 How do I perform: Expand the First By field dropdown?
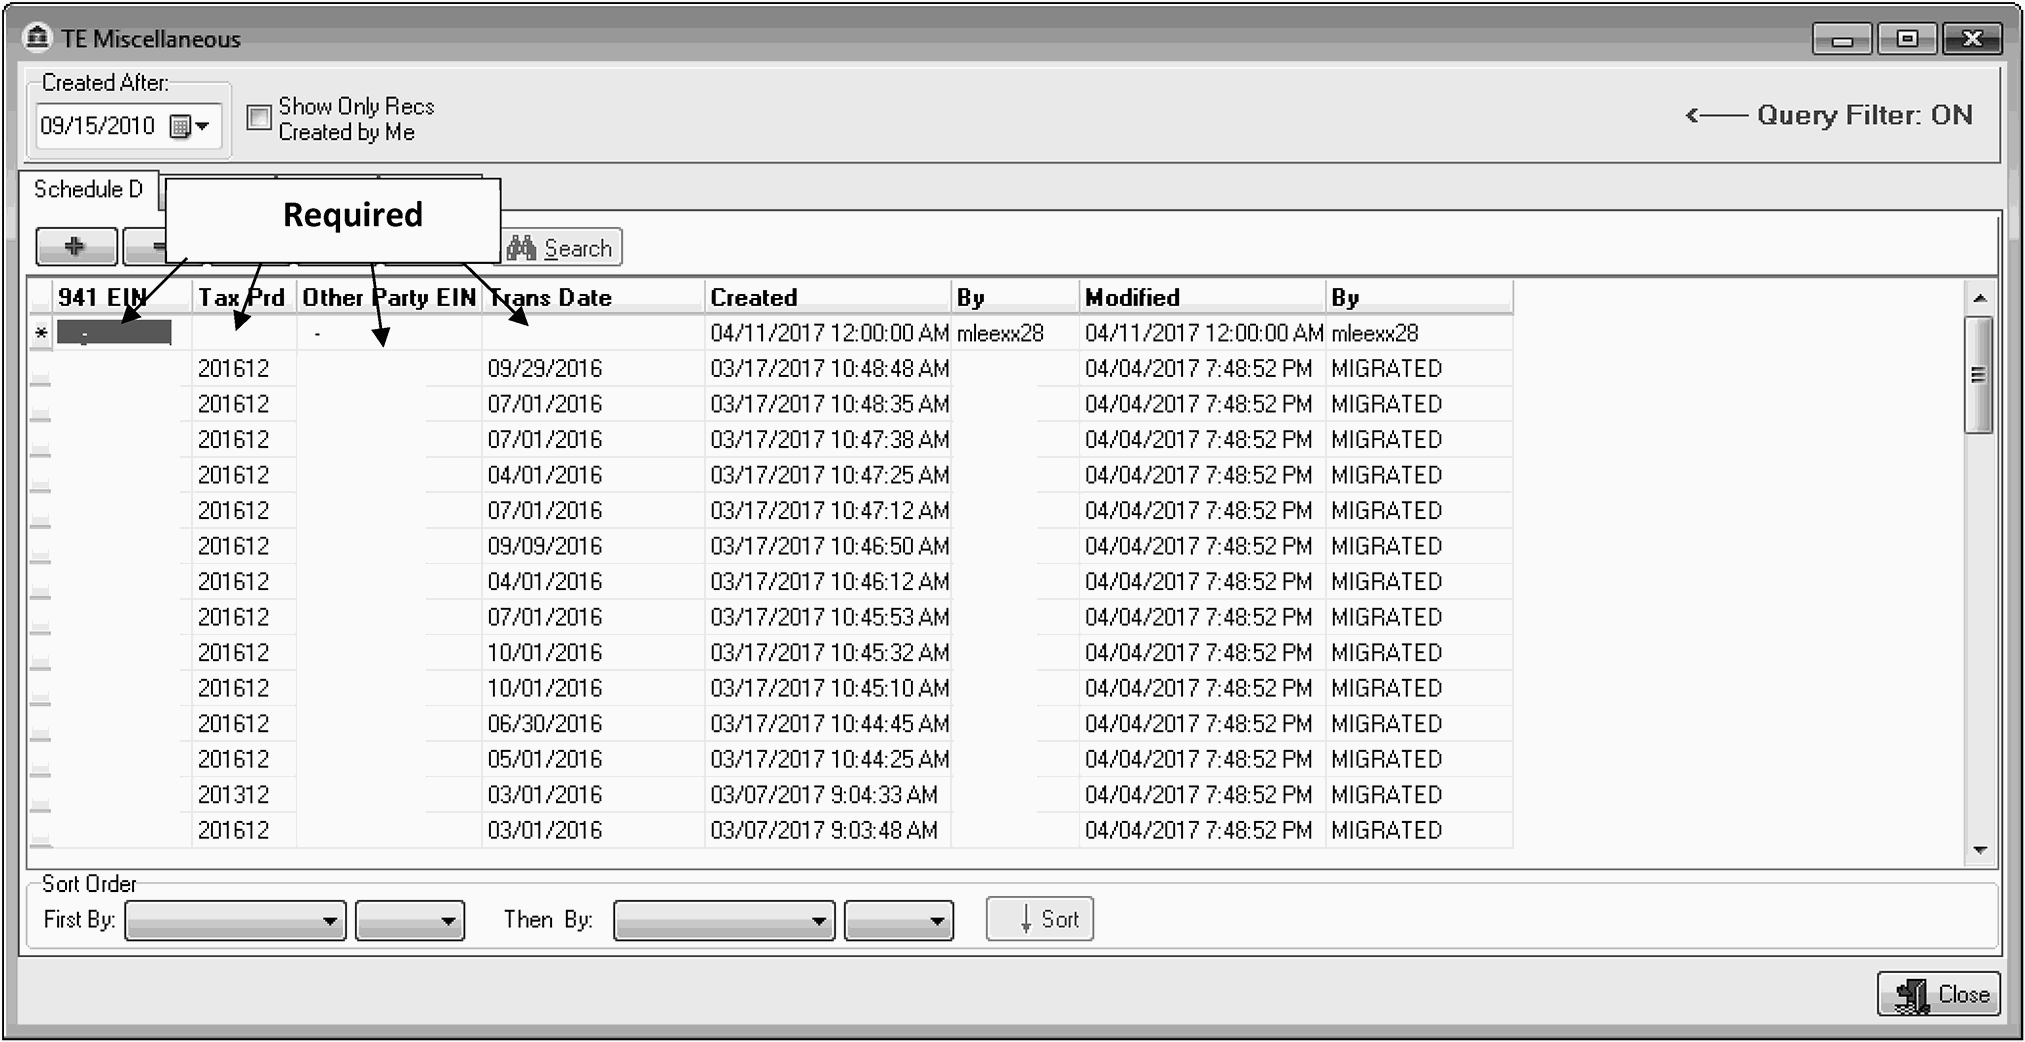235,920
